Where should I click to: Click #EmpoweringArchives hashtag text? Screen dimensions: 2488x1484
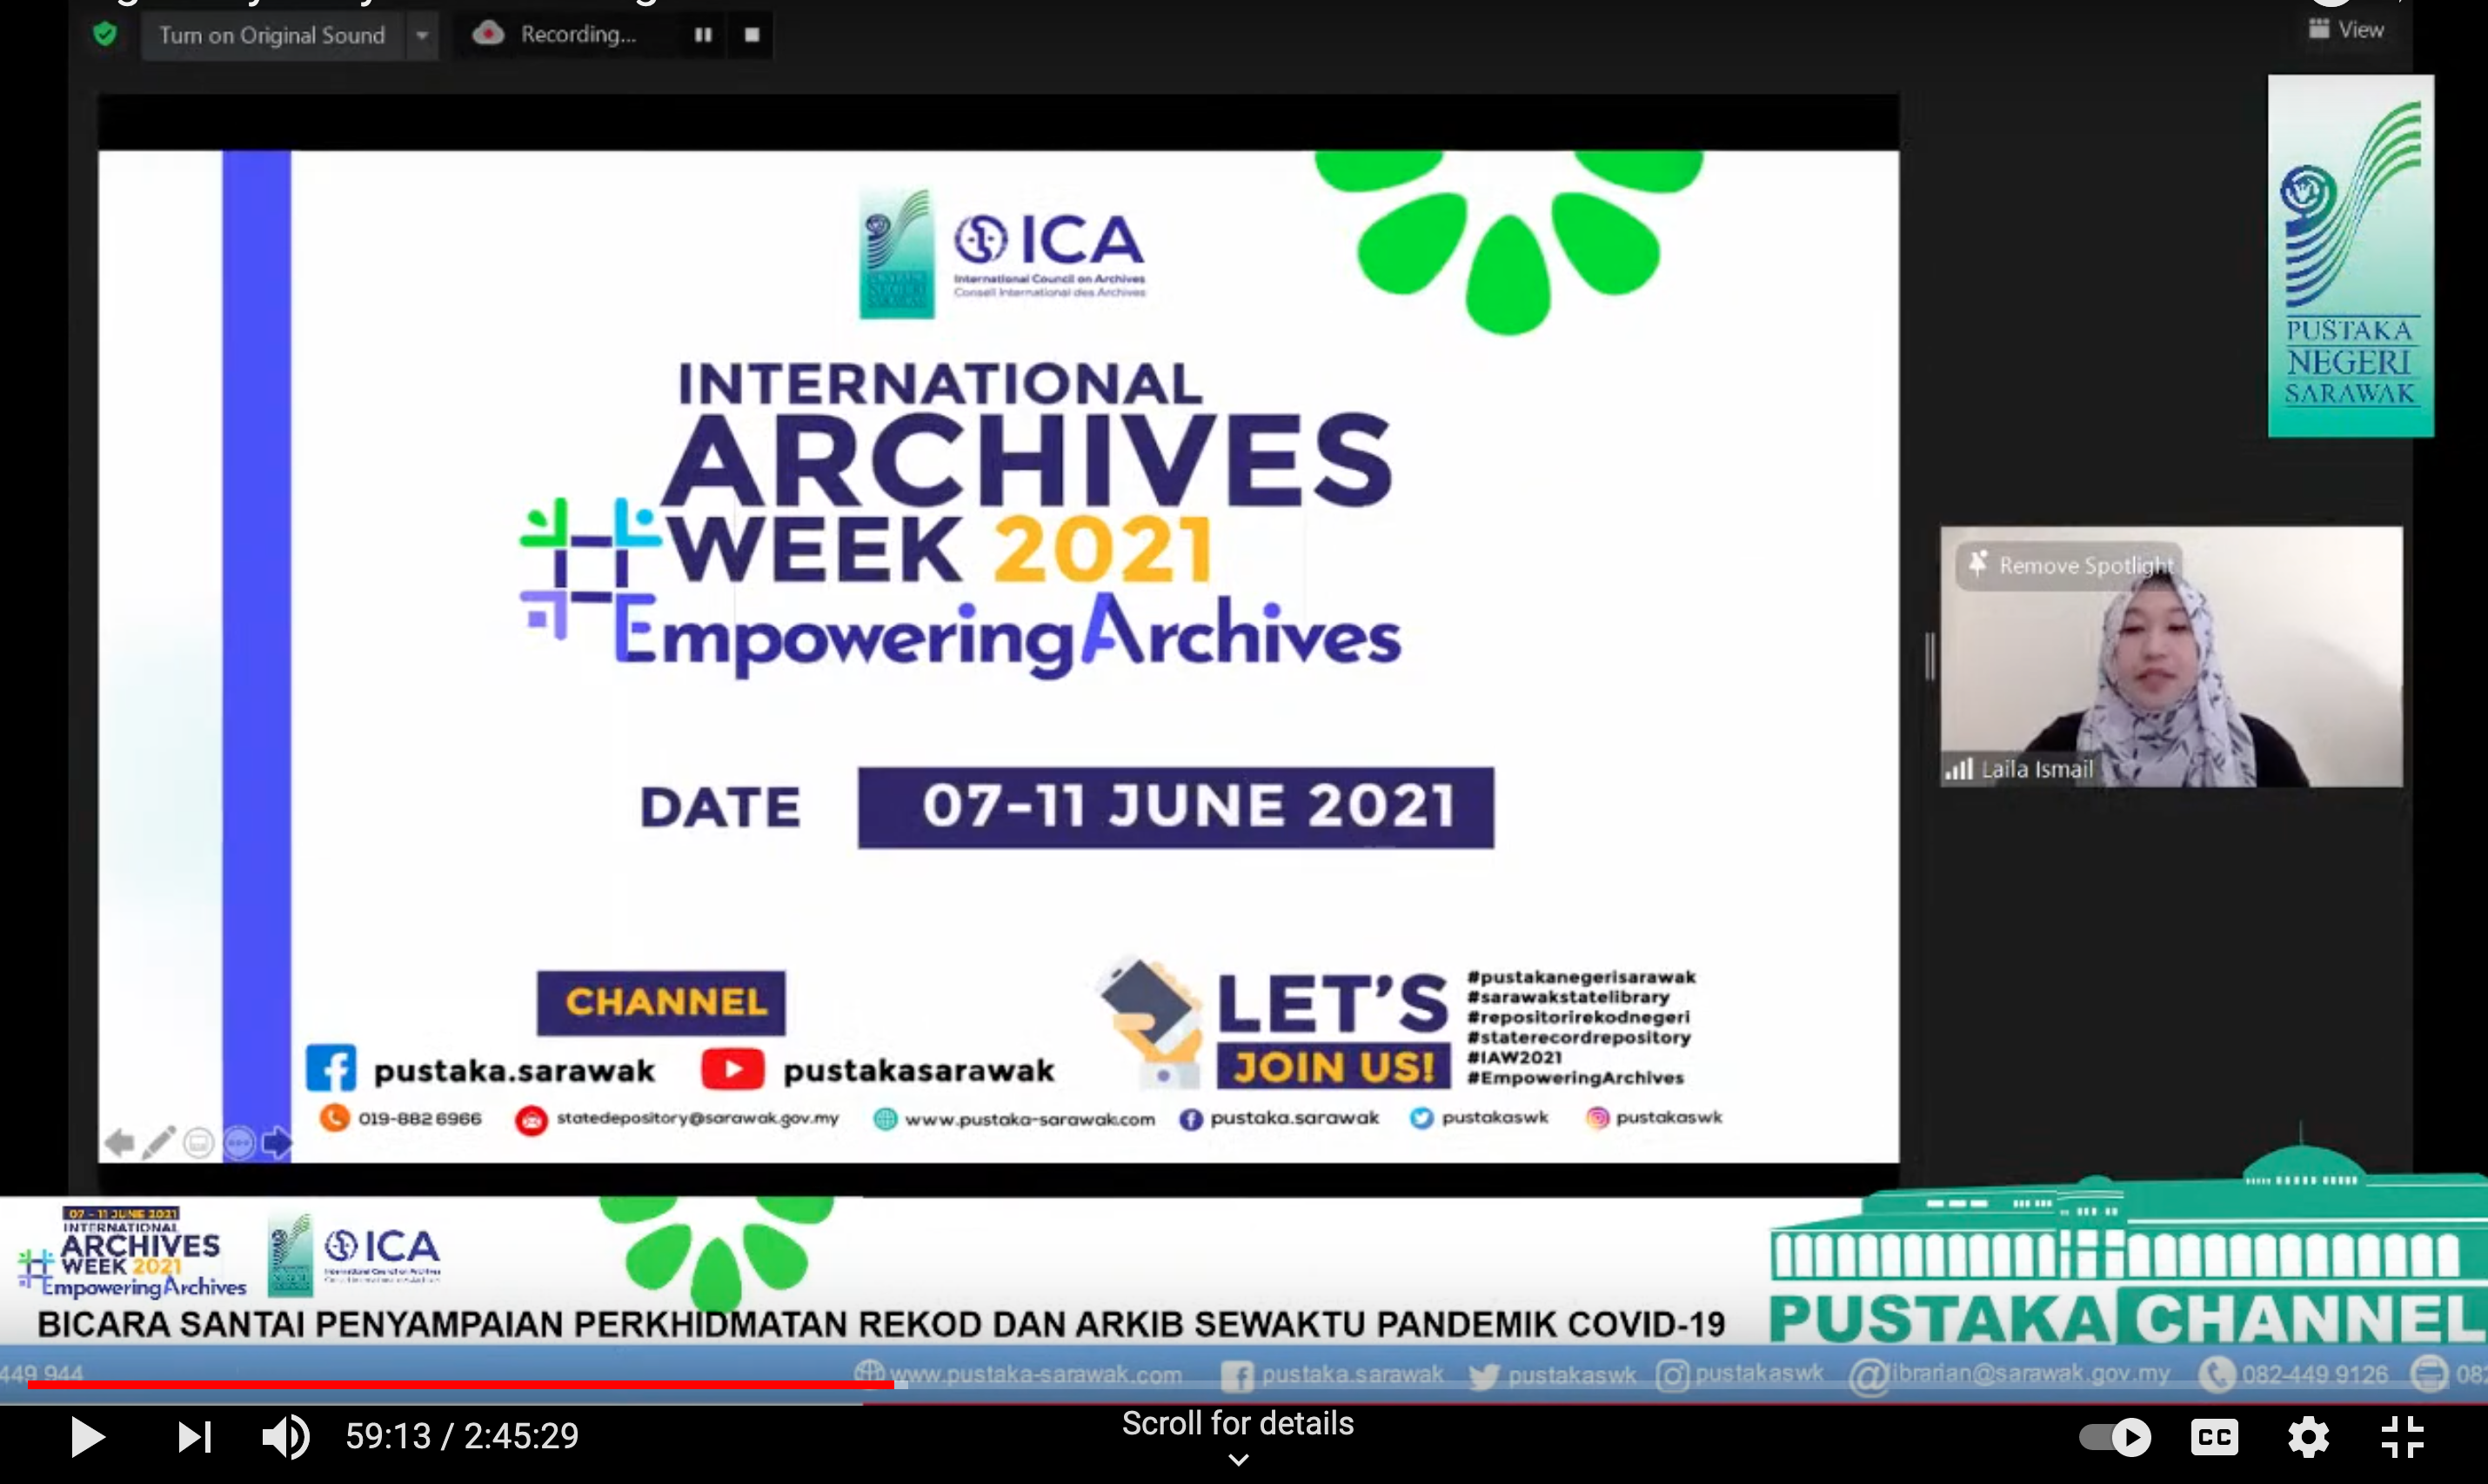[x=1575, y=1078]
